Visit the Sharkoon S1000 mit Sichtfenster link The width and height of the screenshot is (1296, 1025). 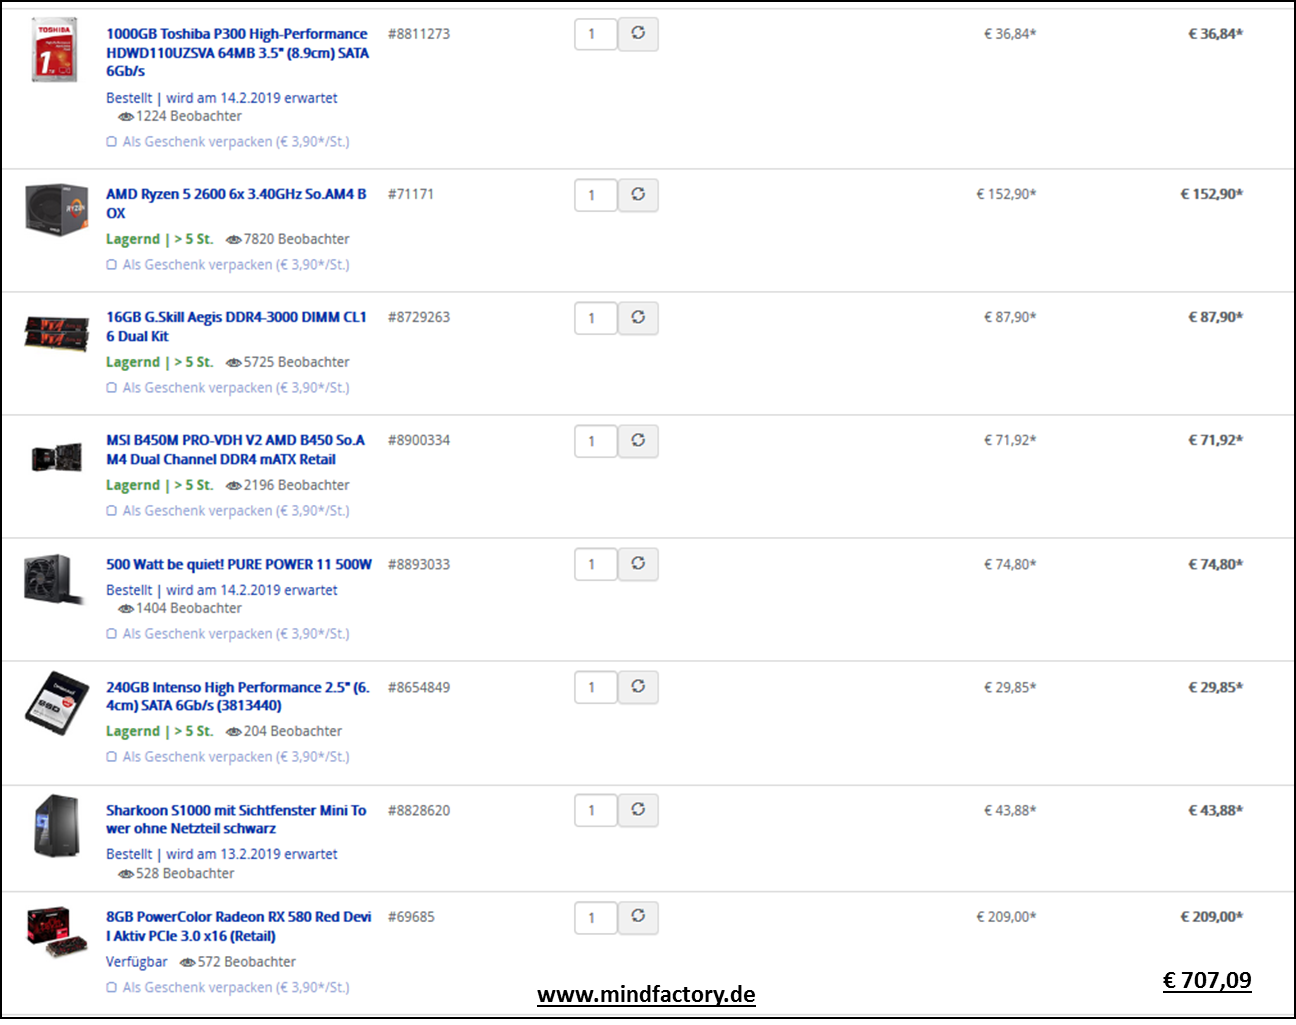[236, 820]
